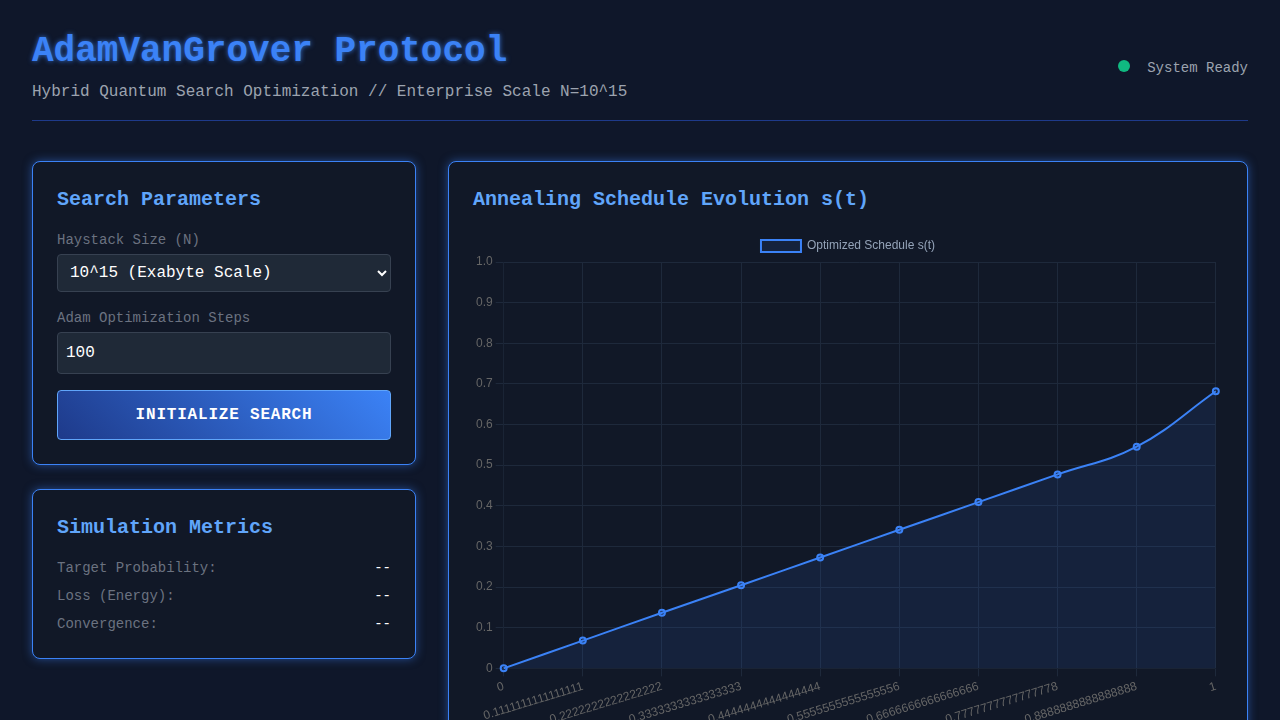1280x720 pixels.
Task: Click the Target Probability metric value
Action: click(382, 568)
